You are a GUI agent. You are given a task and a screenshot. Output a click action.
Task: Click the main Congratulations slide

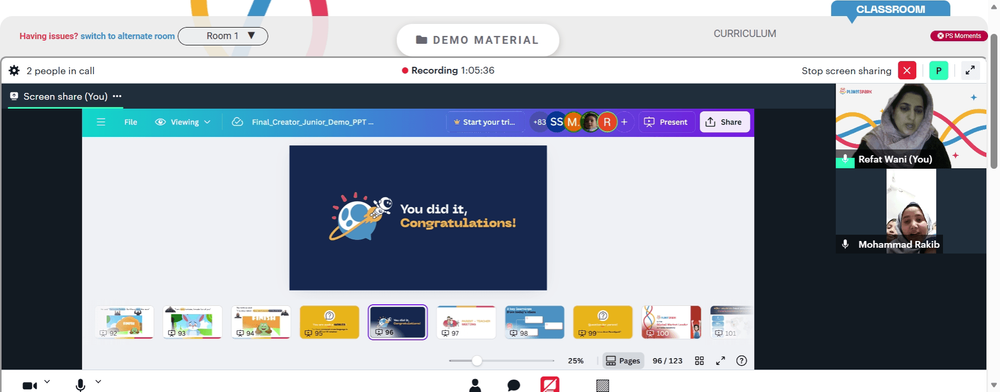click(x=418, y=218)
